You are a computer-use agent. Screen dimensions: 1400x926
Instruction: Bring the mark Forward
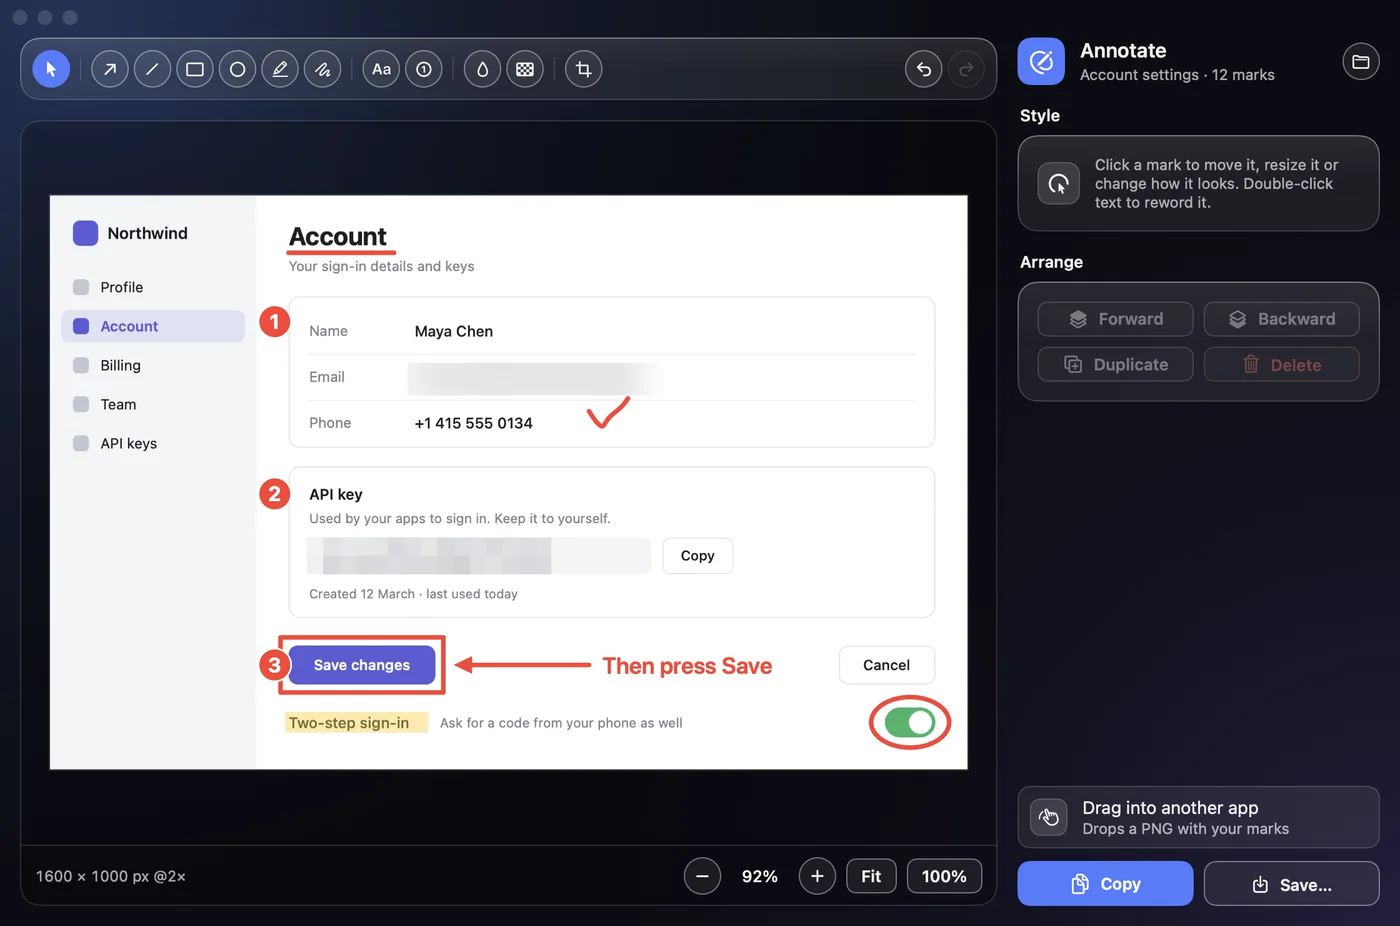point(1115,319)
